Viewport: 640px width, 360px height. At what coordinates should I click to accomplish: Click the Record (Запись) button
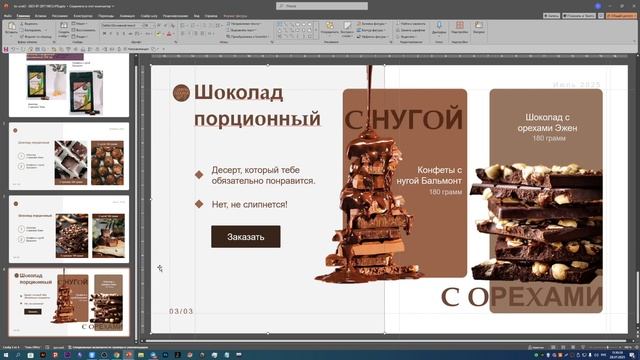click(551, 16)
